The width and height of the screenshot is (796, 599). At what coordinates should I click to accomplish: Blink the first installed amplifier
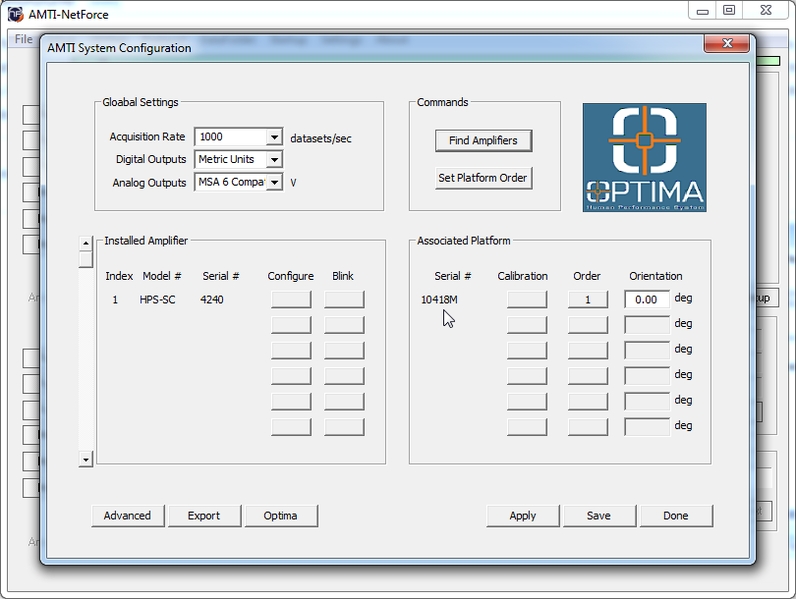pos(343,299)
